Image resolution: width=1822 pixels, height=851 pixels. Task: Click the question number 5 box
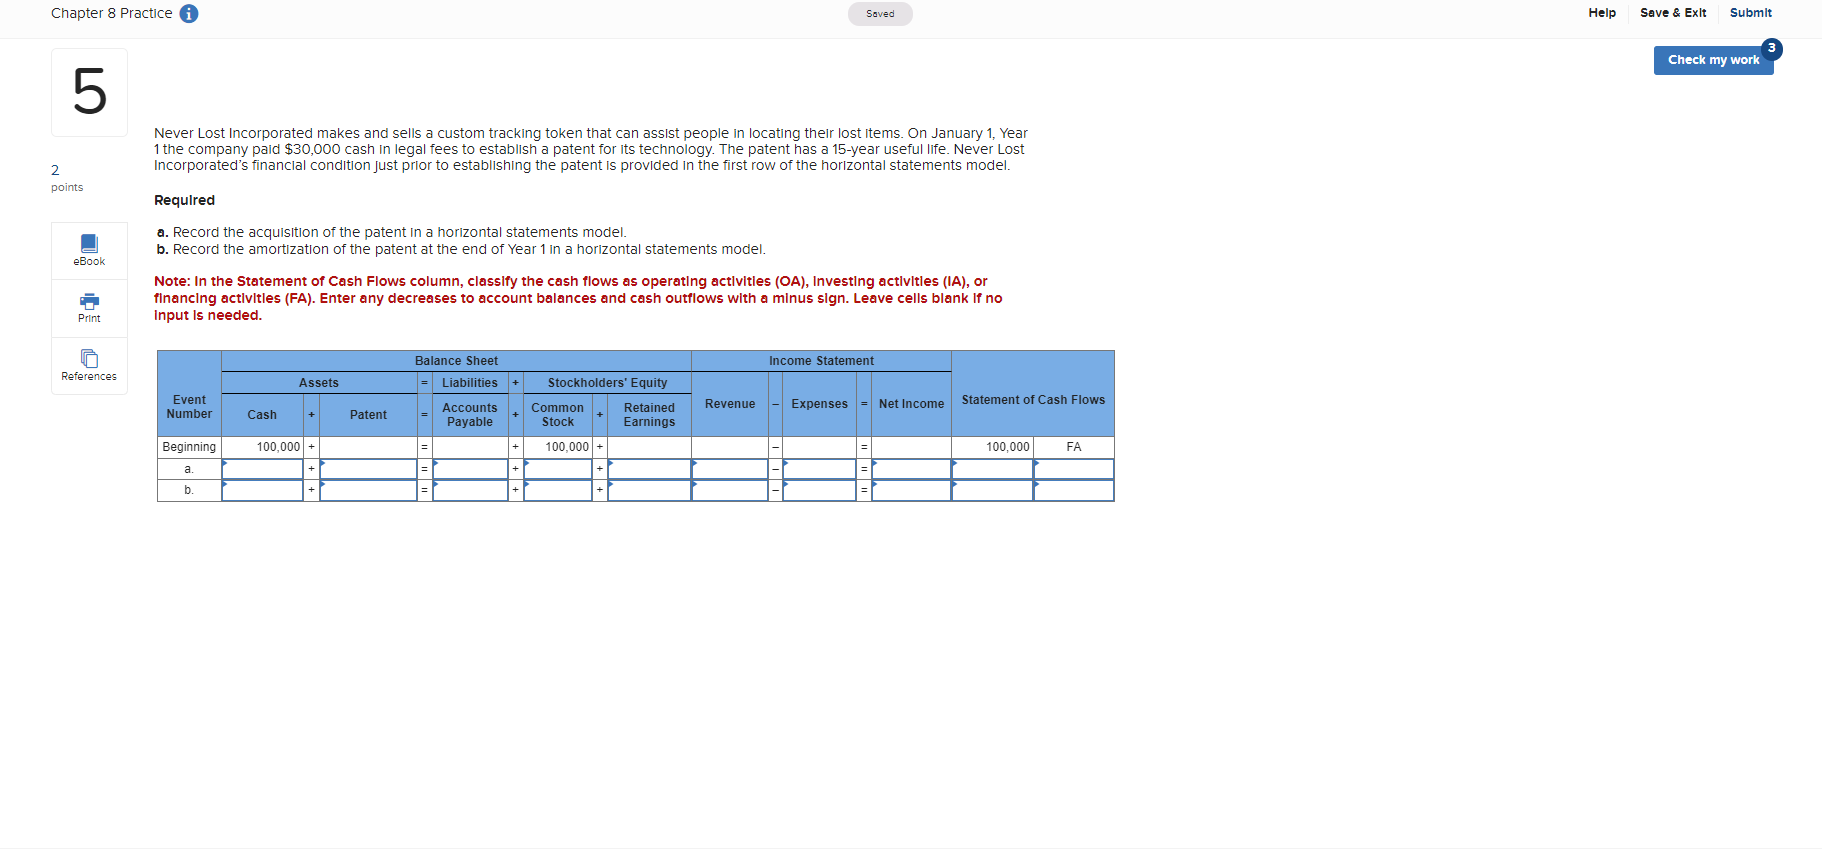click(x=89, y=92)
